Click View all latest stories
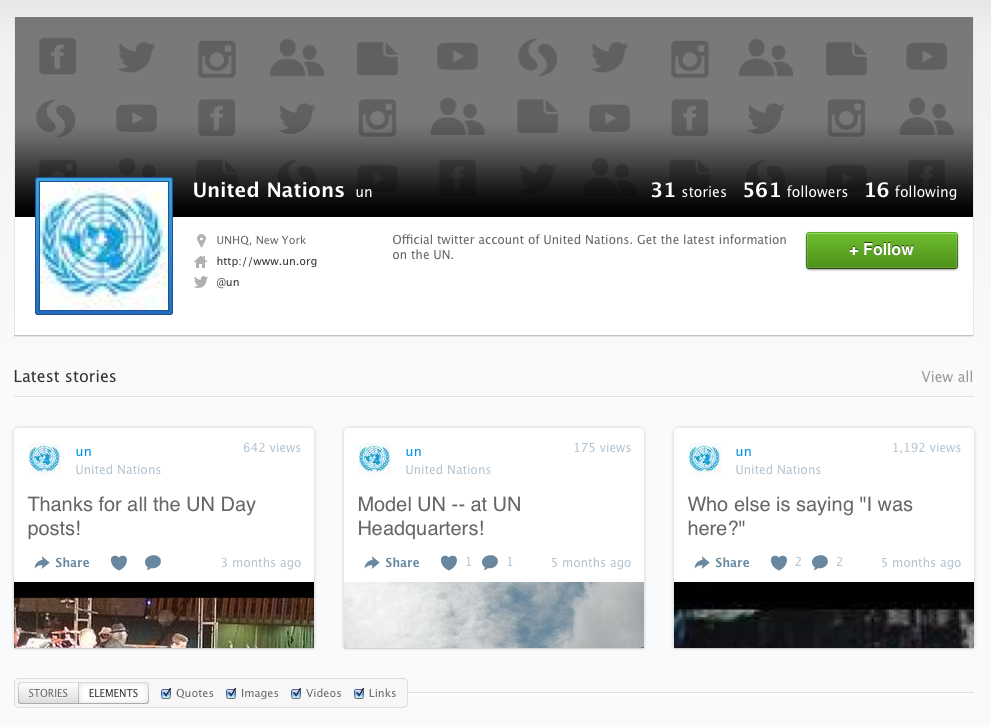The width and height of the screenshot is (991, 727). click(947, 377)
